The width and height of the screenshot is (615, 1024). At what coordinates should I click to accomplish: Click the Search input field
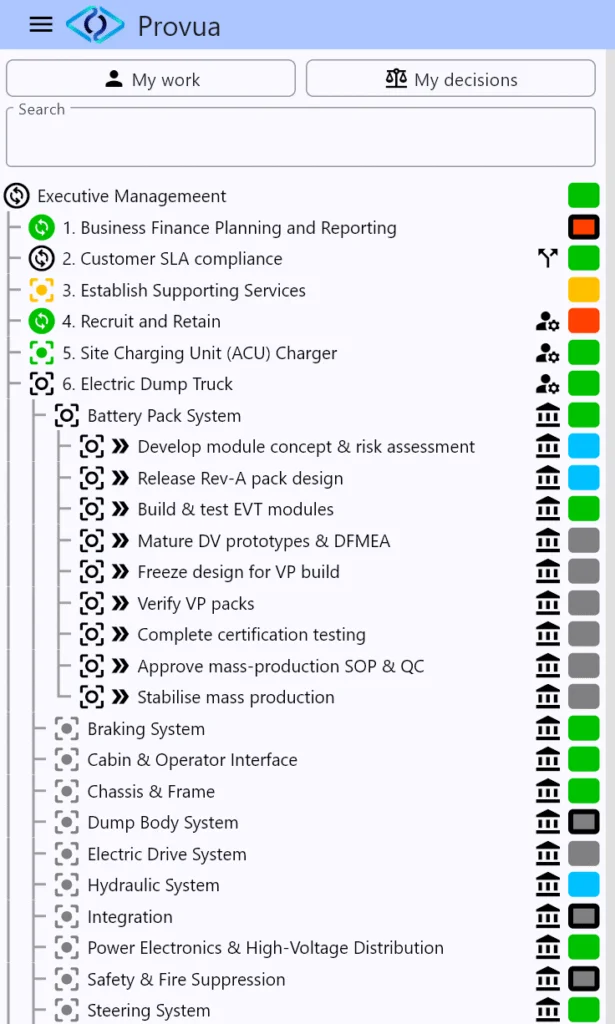pyautogui.click(x=300, y=138)
